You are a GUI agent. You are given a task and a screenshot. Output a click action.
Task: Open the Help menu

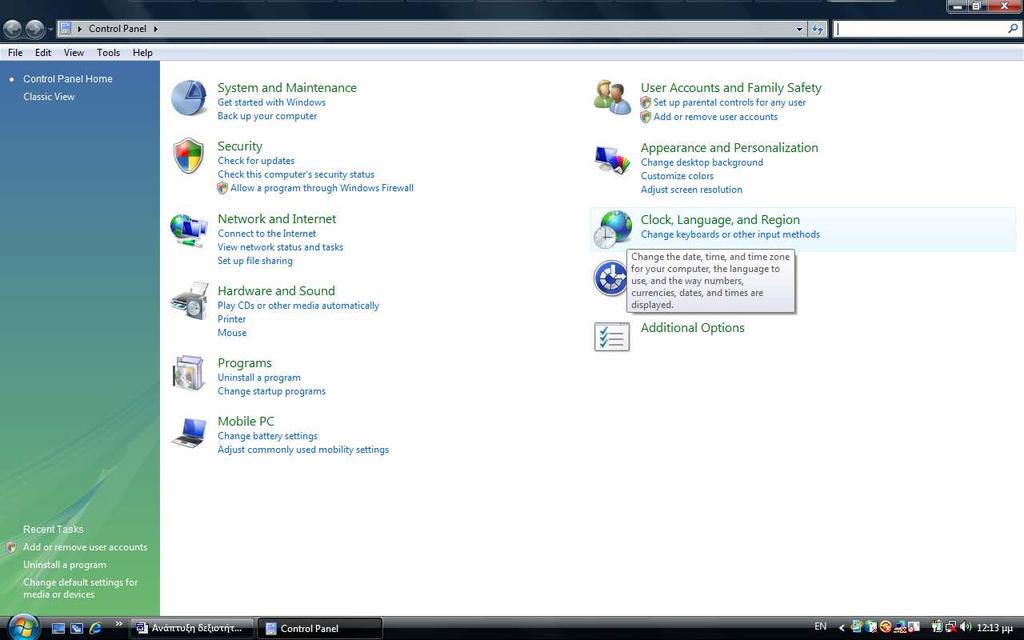[142, 53]
